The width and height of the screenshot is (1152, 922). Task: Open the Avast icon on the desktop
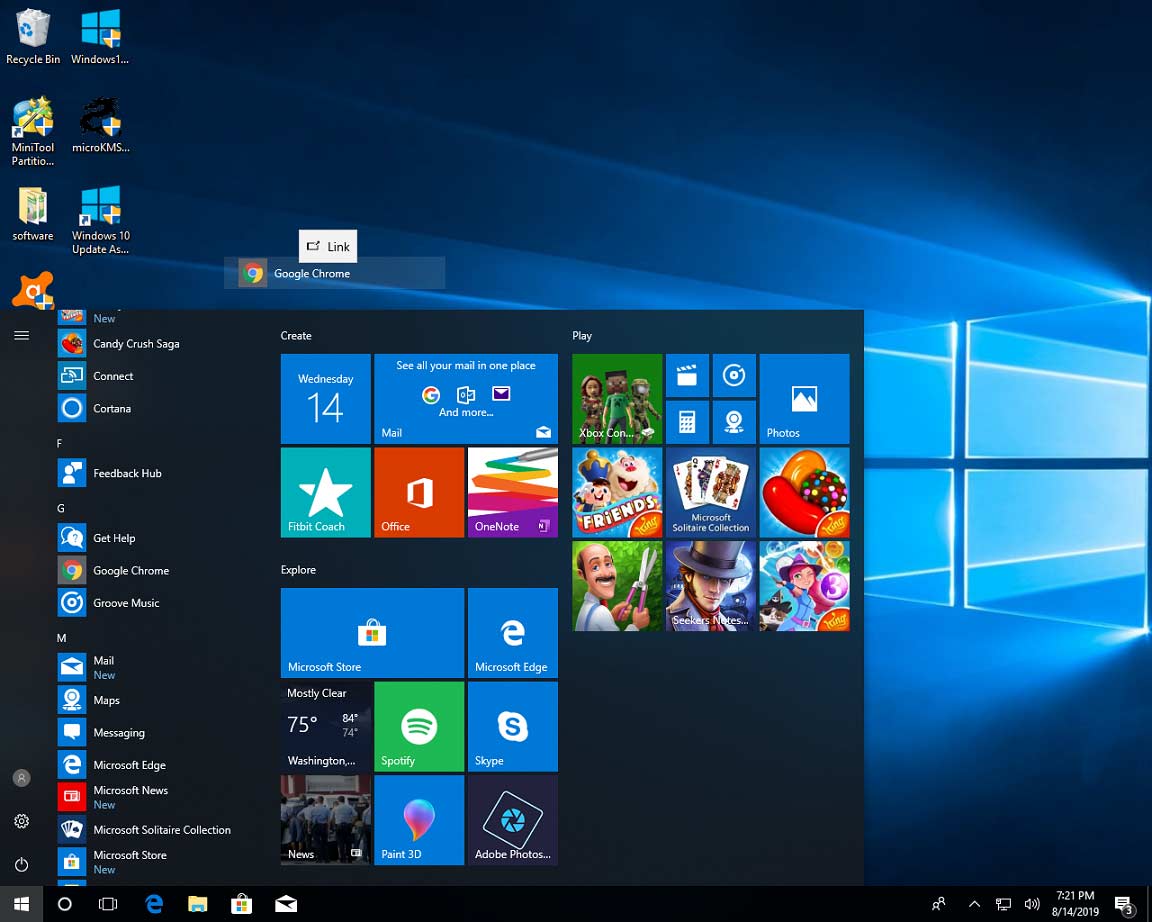coord(32,290)
